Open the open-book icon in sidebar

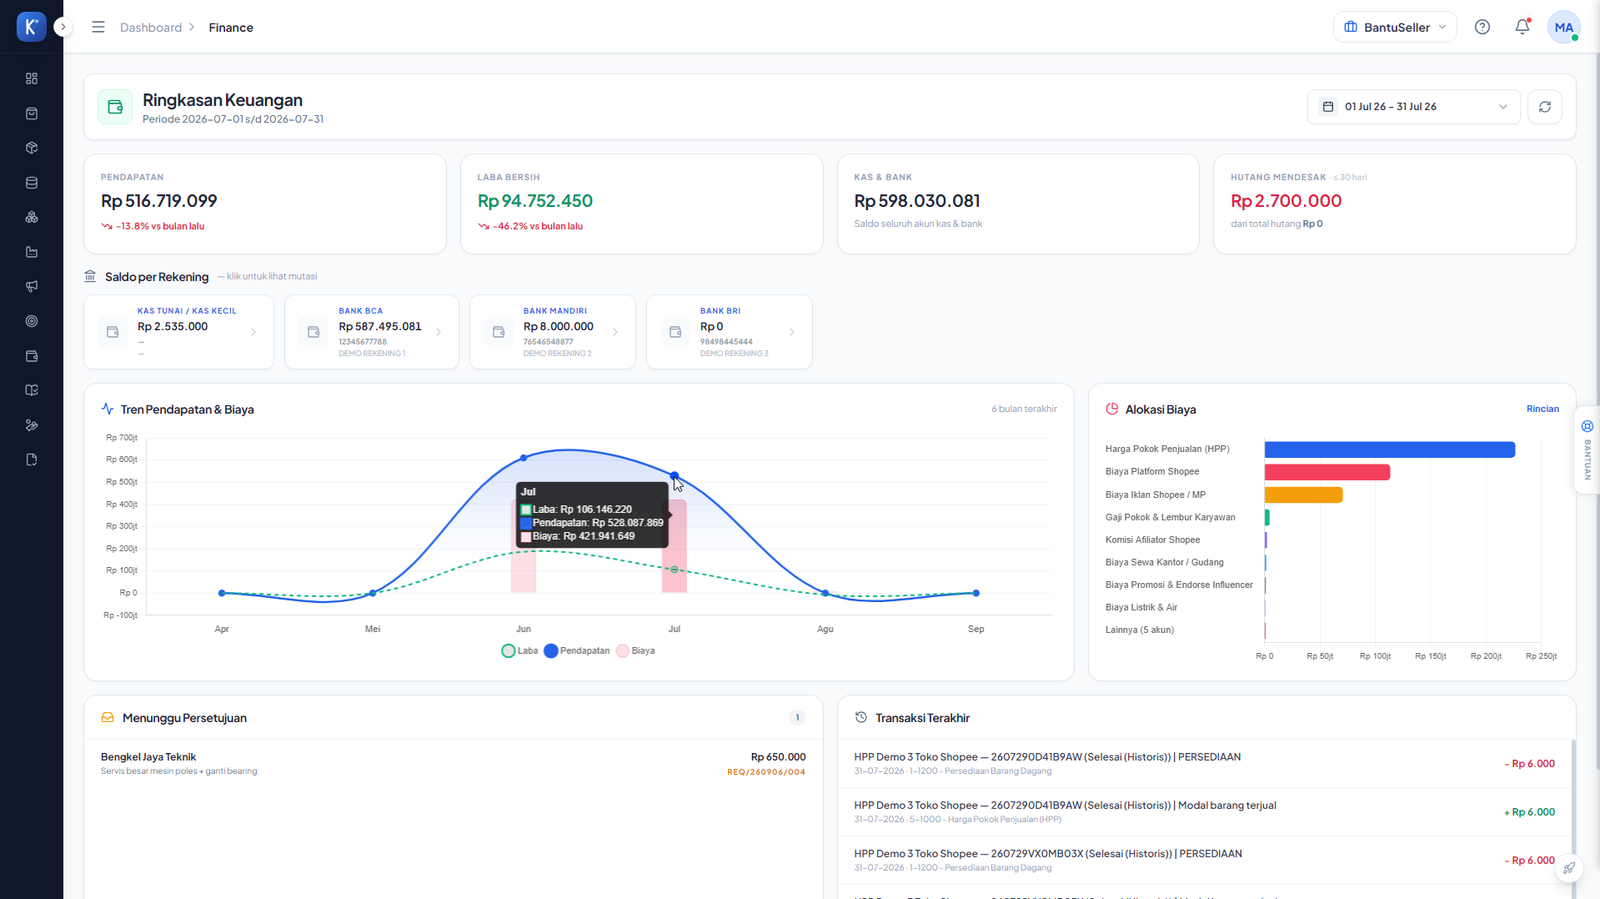tap(32, 390)
